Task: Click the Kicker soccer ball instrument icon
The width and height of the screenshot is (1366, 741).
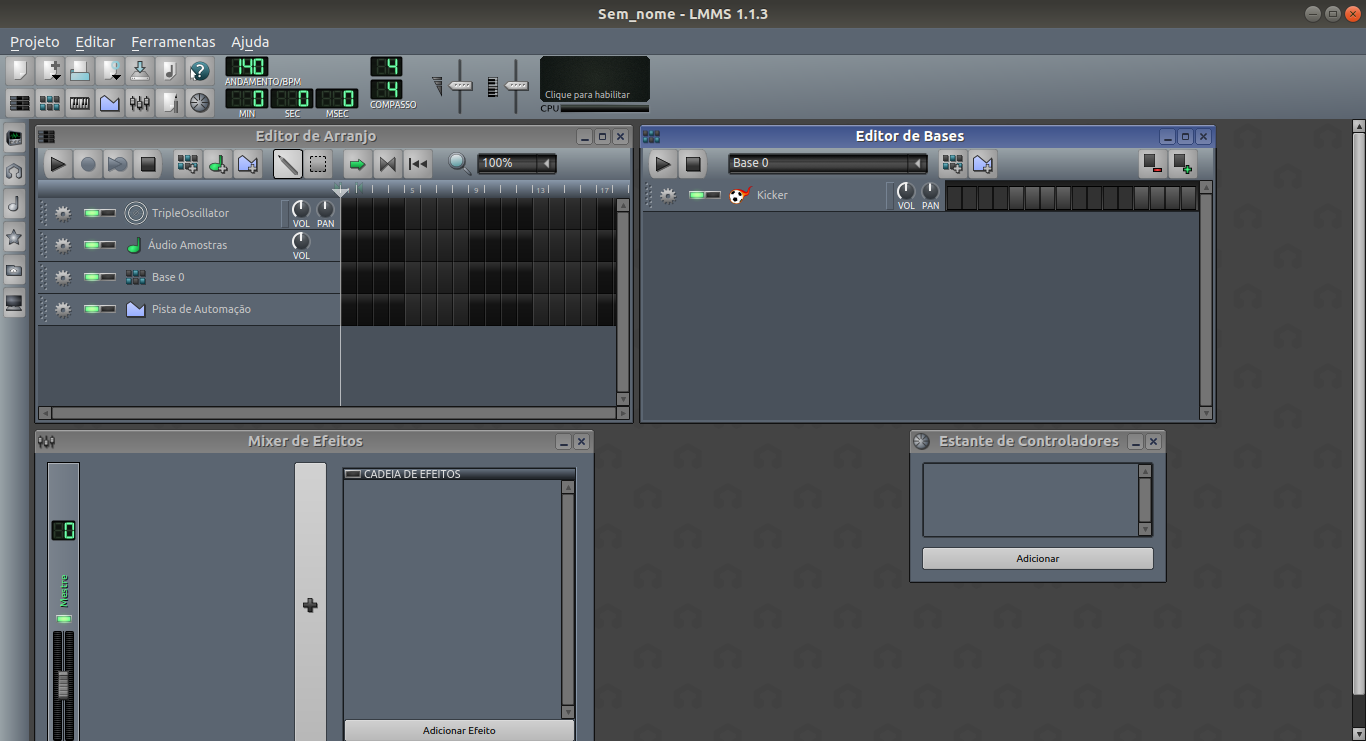Action: [739, 195]
